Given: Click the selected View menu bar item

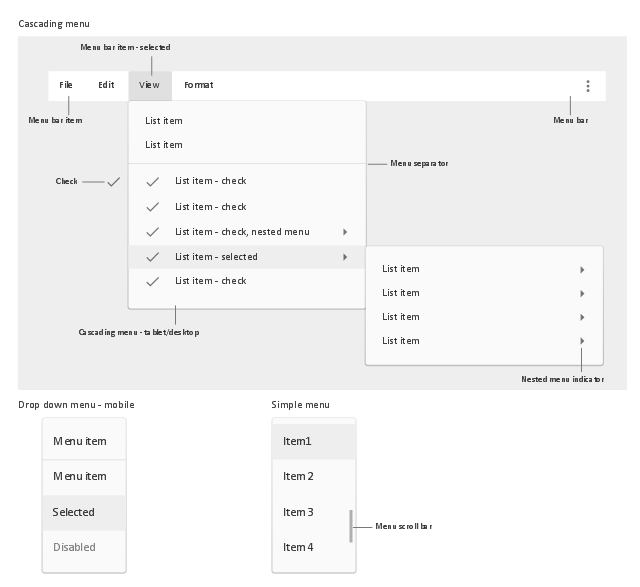Looking at the screenshot, I should (150, 86).
